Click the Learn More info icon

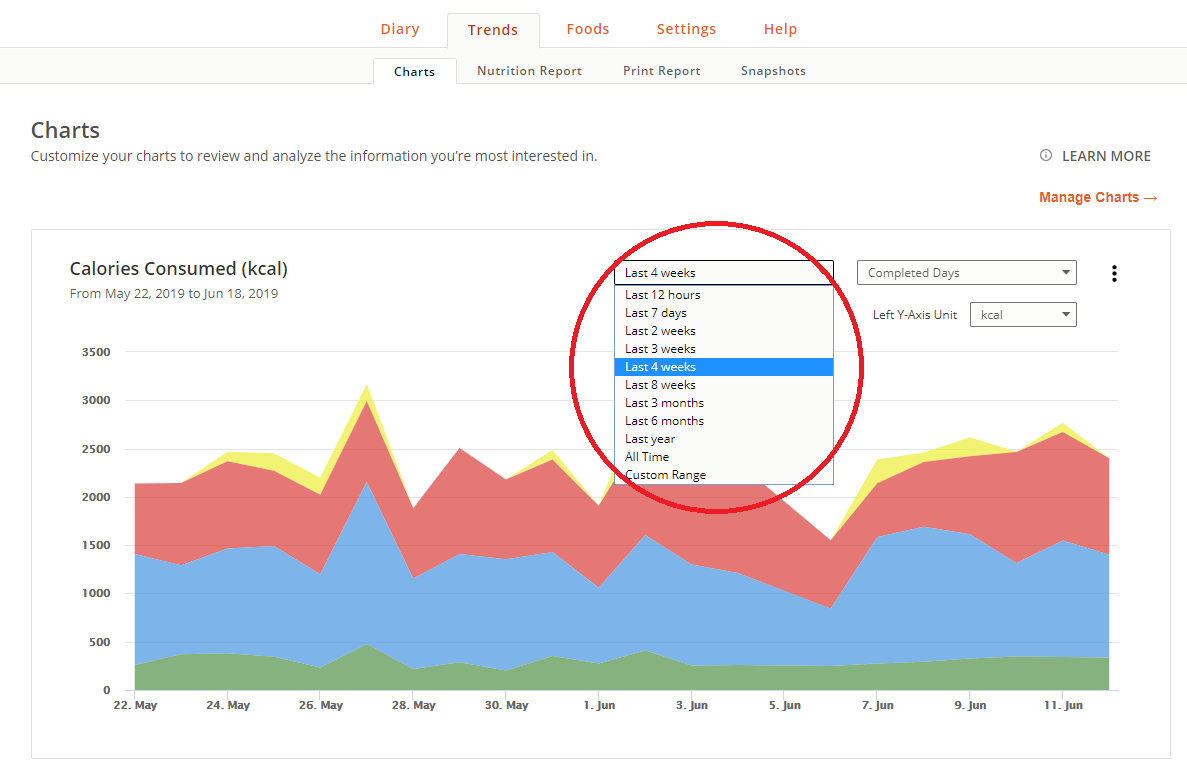click(1045, 155)
